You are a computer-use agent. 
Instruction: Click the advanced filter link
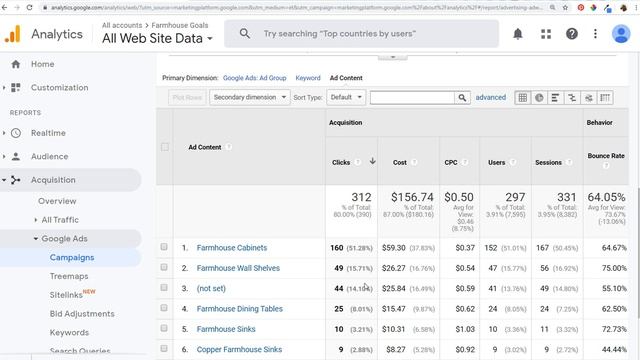[x=491, y=98]
